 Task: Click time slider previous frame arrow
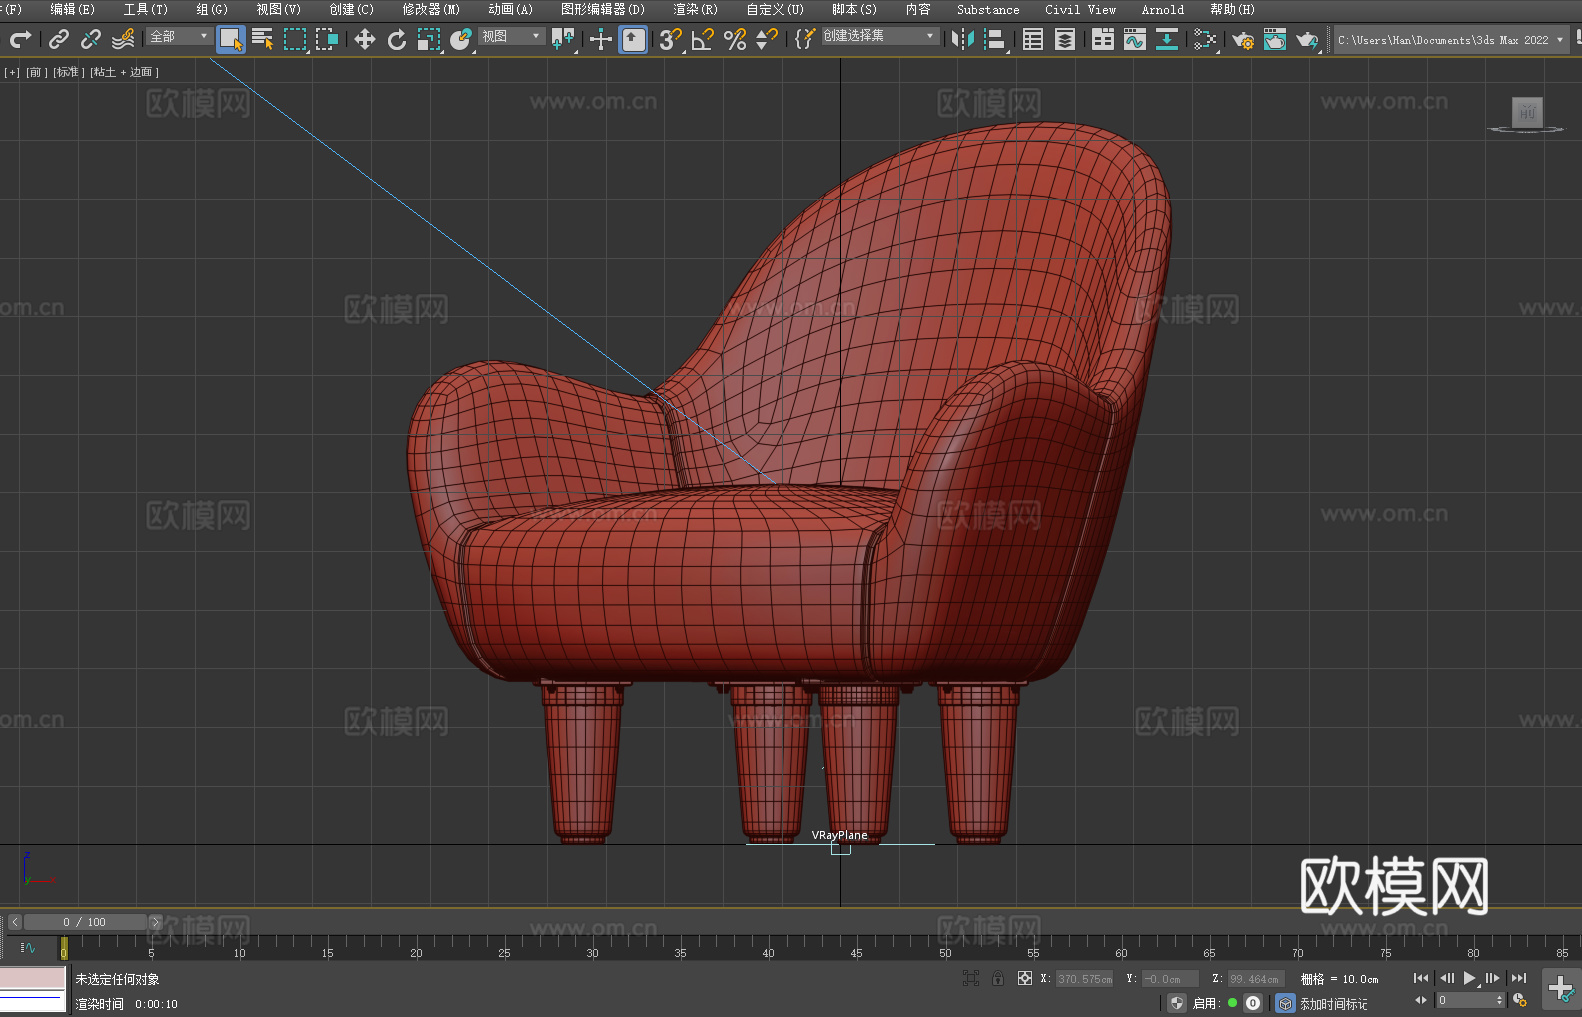(x=14, y=922)
